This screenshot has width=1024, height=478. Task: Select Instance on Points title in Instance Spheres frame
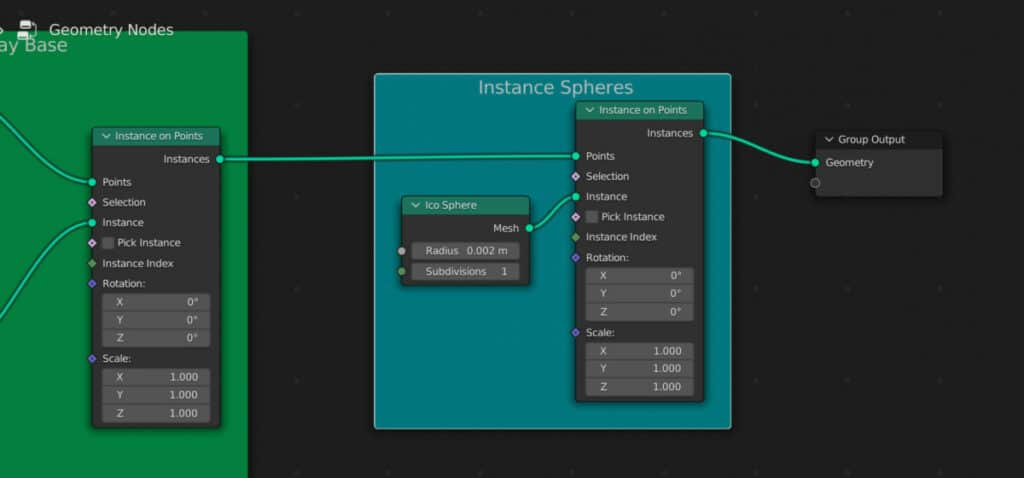643,110
